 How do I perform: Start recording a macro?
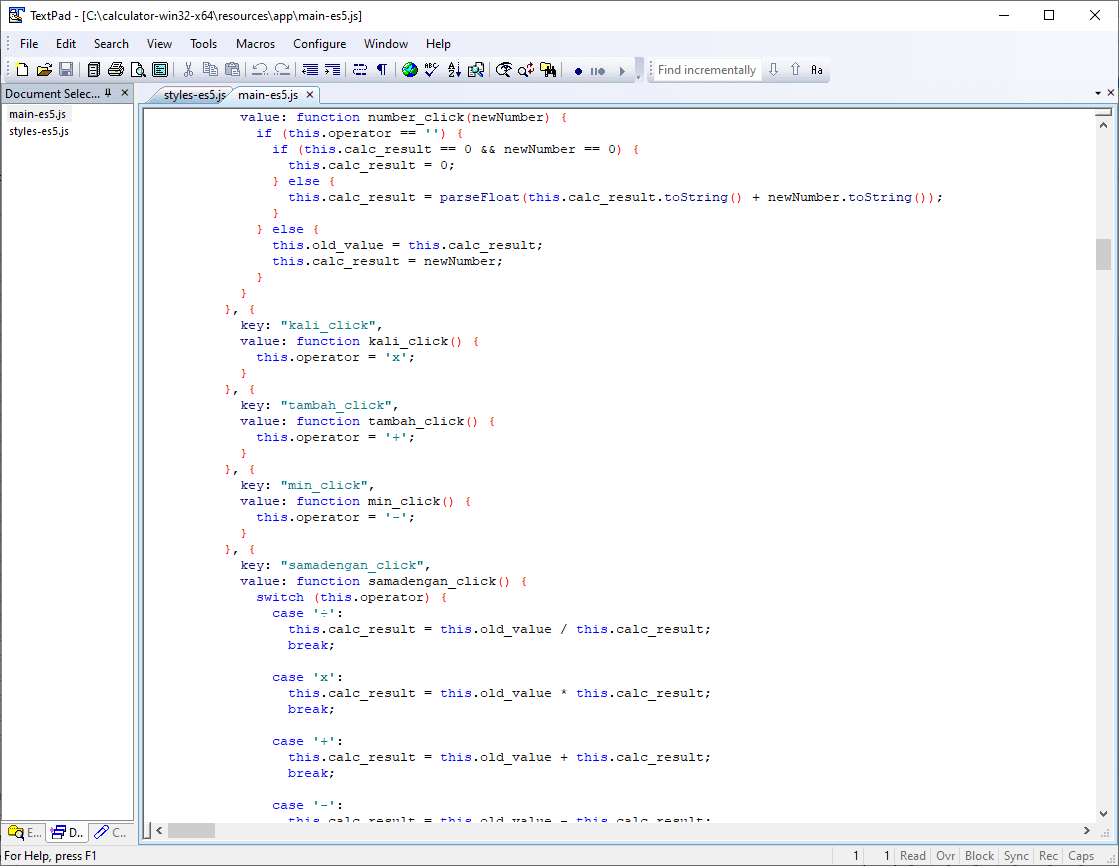pyautogui.click(x=578, y=71)
